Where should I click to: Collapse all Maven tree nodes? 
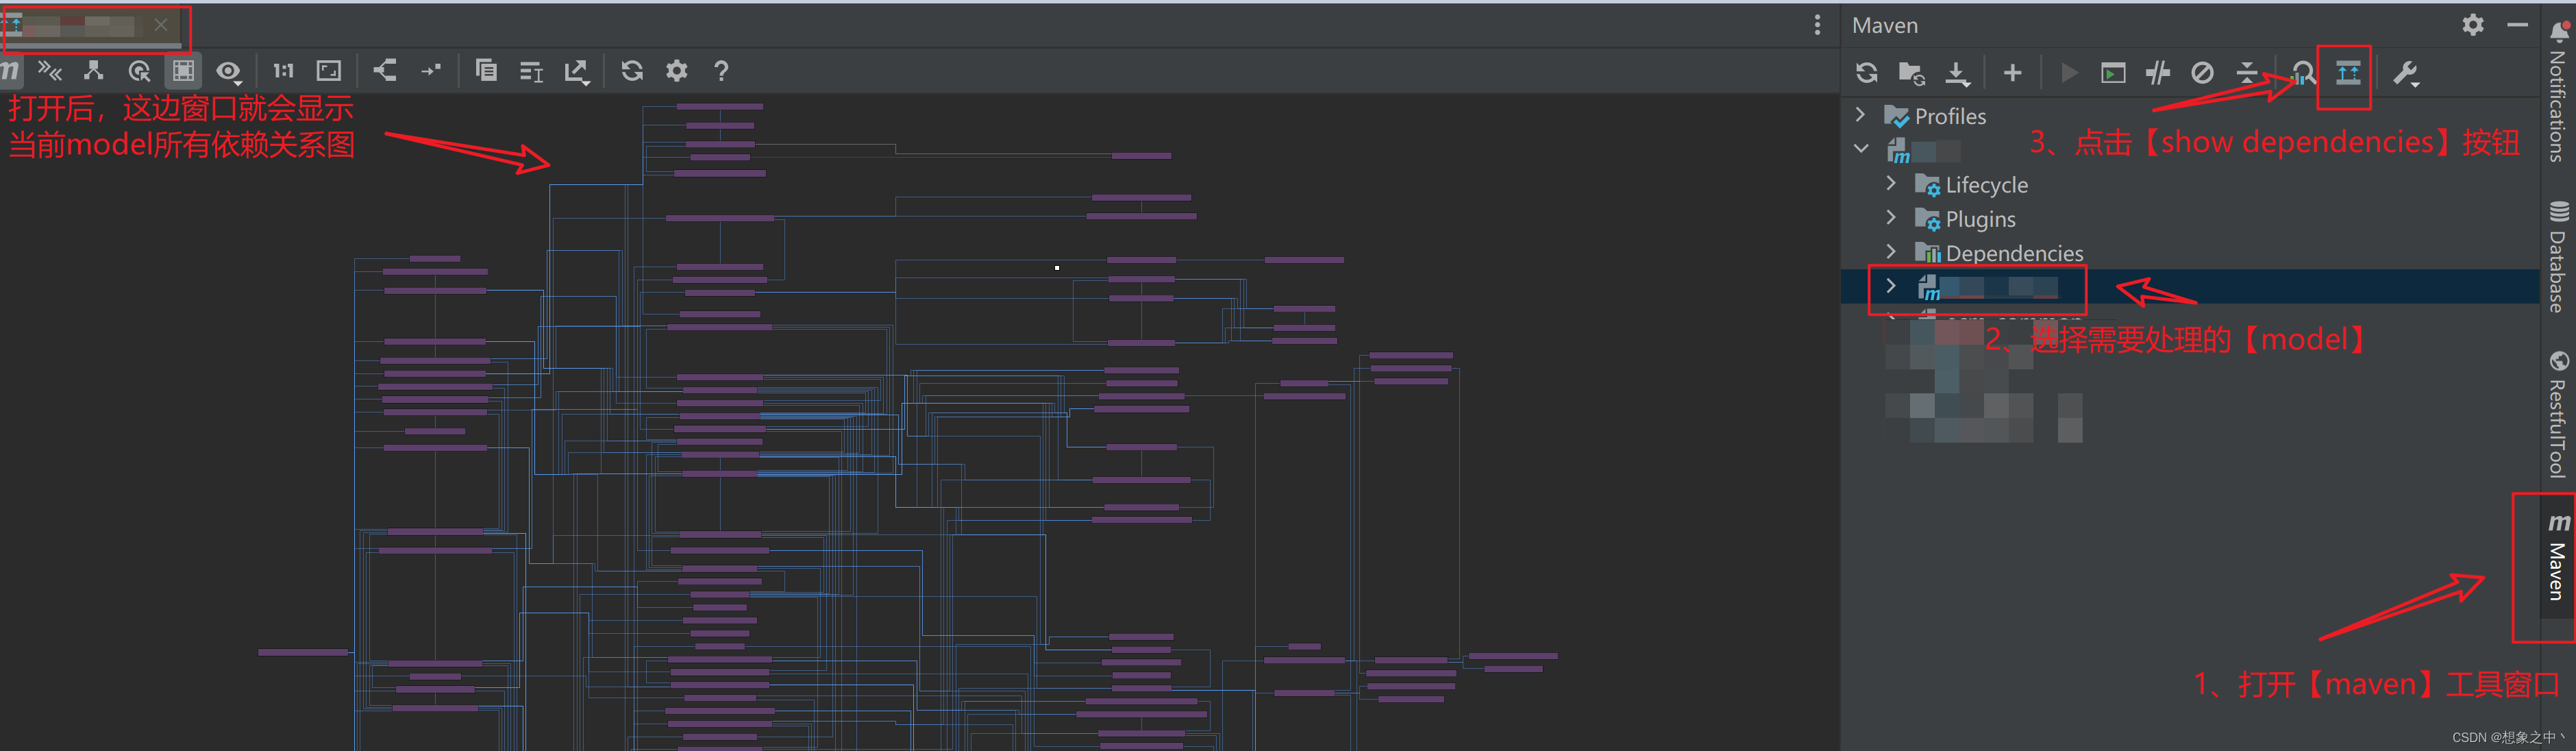coord(2247,72)
